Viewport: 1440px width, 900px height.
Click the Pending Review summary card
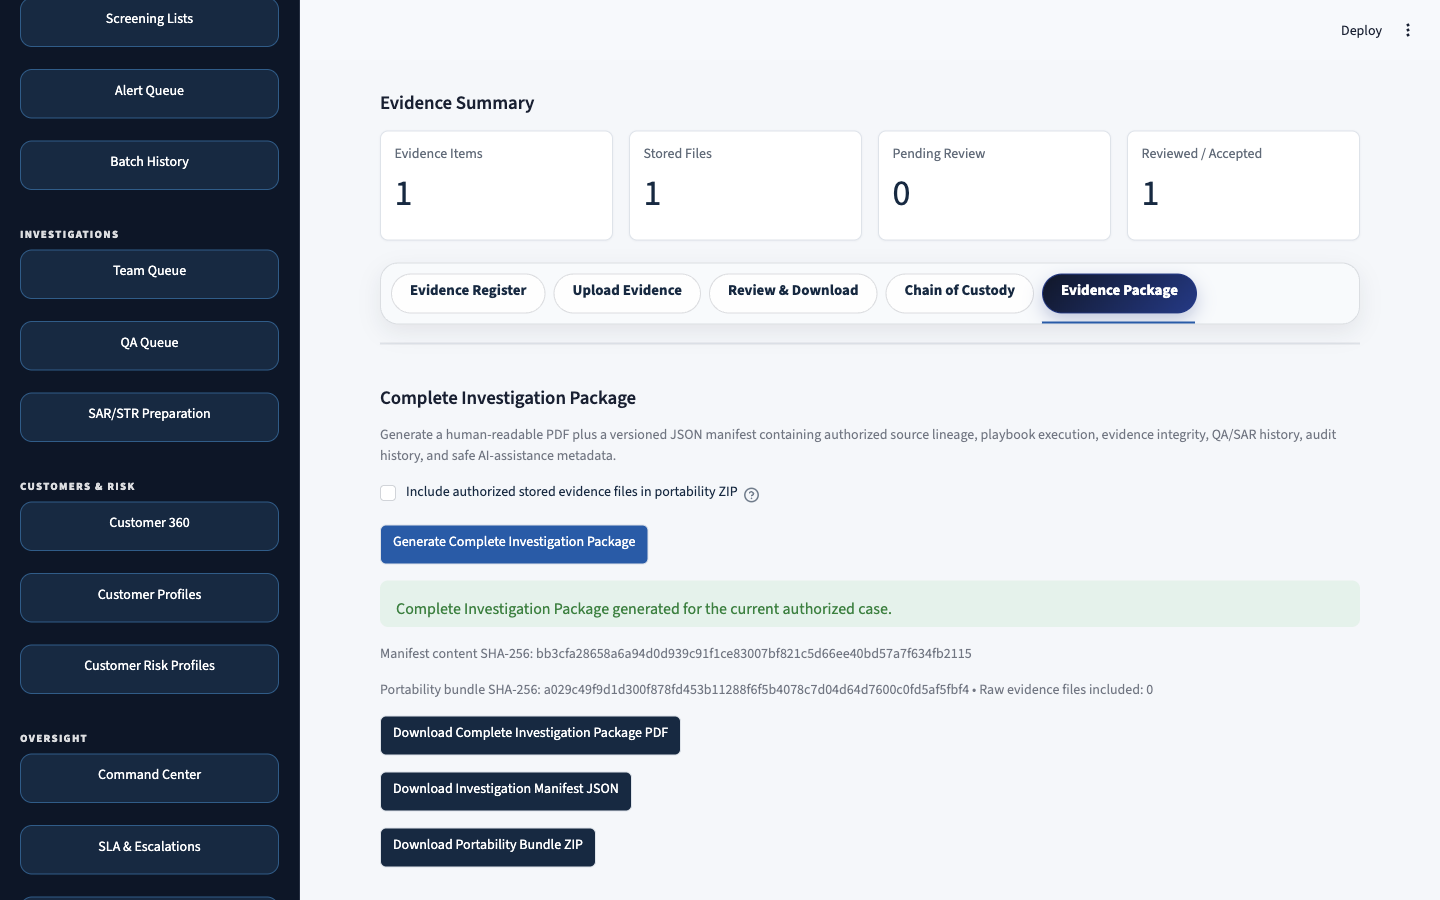[994, 185]
